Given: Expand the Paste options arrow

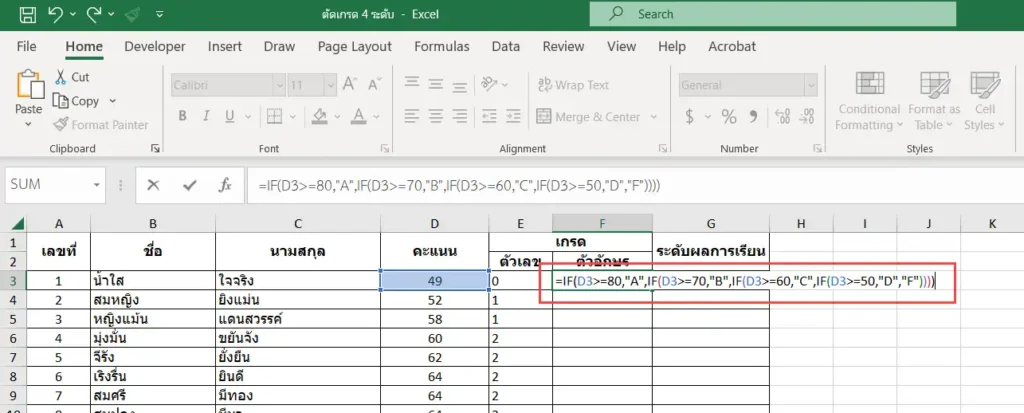Looking at the screenshot, I should coord(29,124).
